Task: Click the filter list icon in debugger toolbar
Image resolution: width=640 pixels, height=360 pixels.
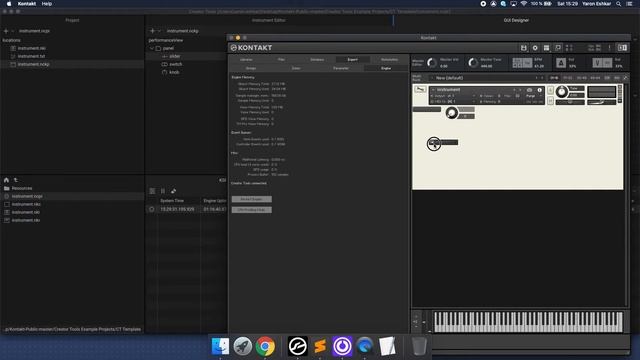Action: (x=152, y=191)
